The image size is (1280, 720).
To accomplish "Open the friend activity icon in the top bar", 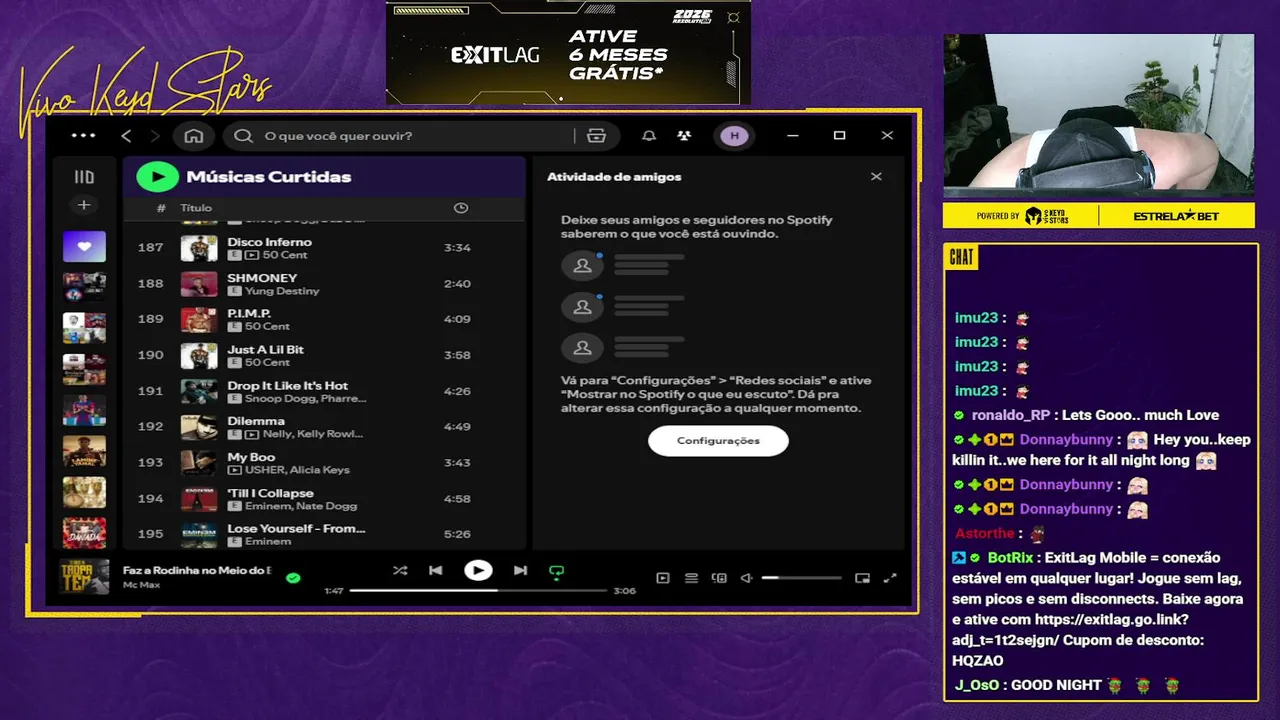I will (x=684, y=136).
